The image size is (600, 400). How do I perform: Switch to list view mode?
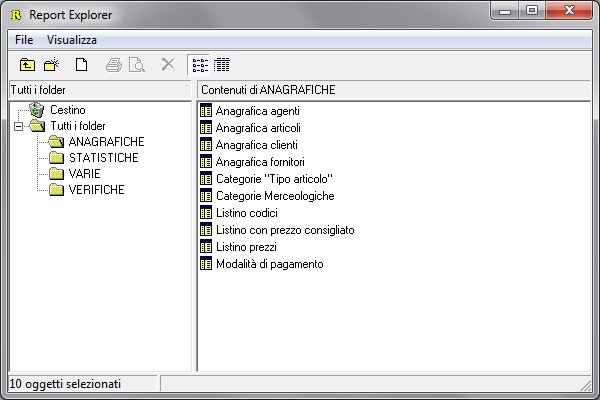pos(199,65)
